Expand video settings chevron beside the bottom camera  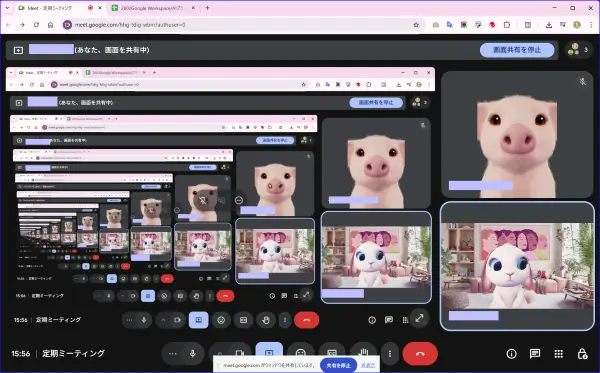[220, 353]
